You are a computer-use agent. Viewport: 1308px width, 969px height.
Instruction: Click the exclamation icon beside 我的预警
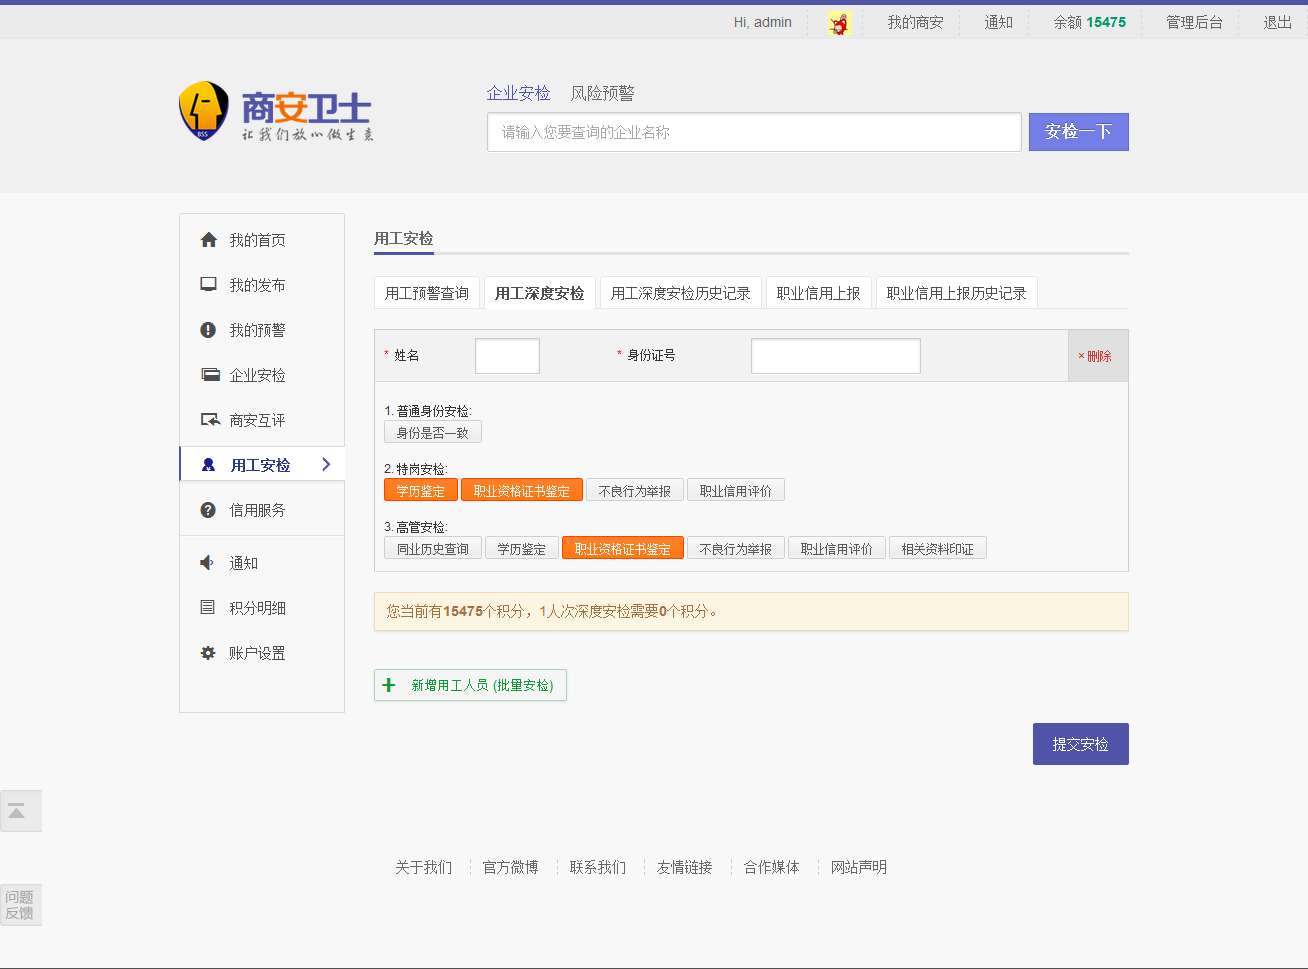[208, 330]
